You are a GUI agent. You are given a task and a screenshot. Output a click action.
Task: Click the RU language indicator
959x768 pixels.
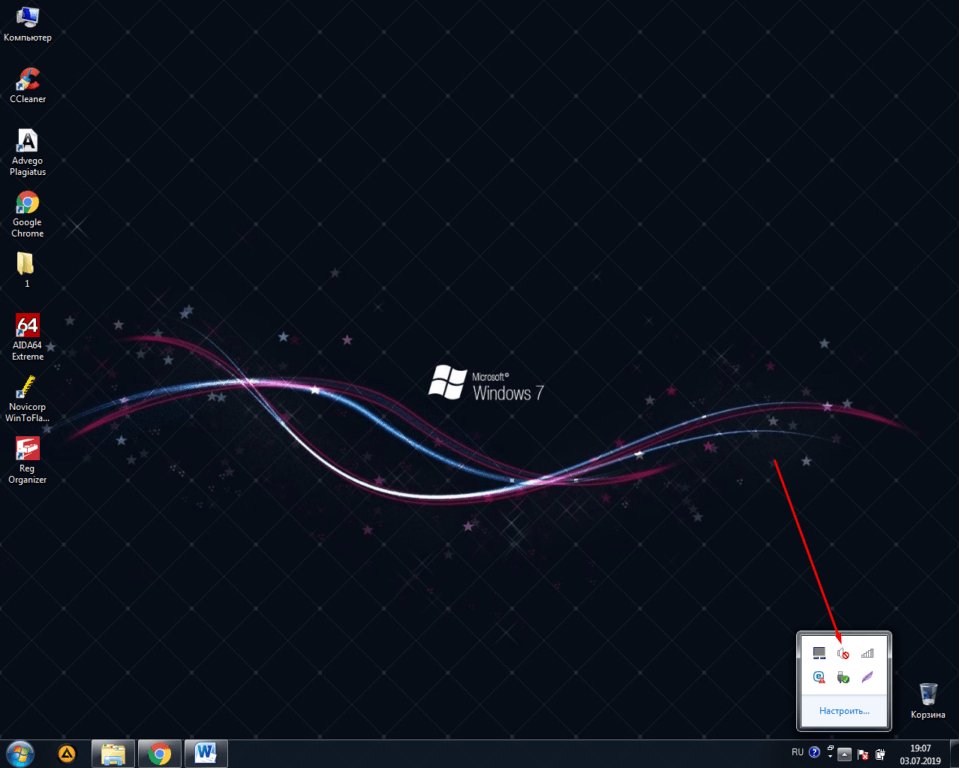tap(798, 752)
